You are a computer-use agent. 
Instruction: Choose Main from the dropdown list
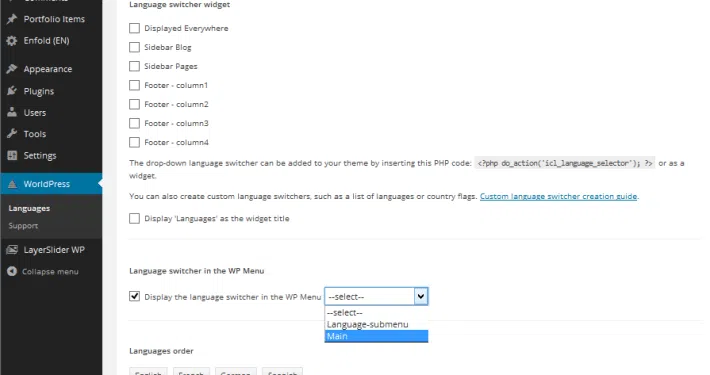click(376, 336)
